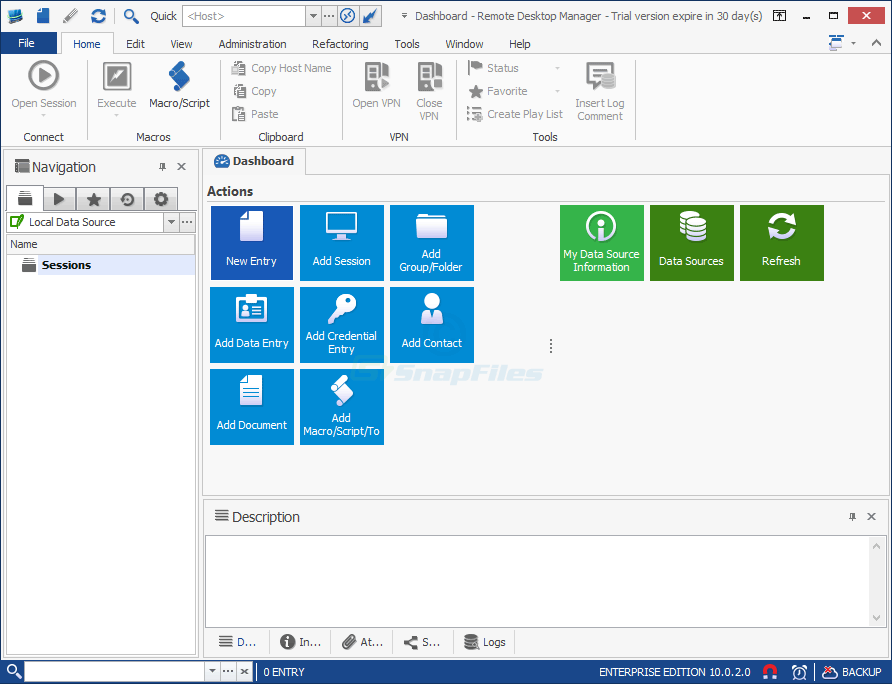Expand the Open Session dropdown arrow
Image resolution: width=892 pixels, height=684 pixels.
(43, 113)
